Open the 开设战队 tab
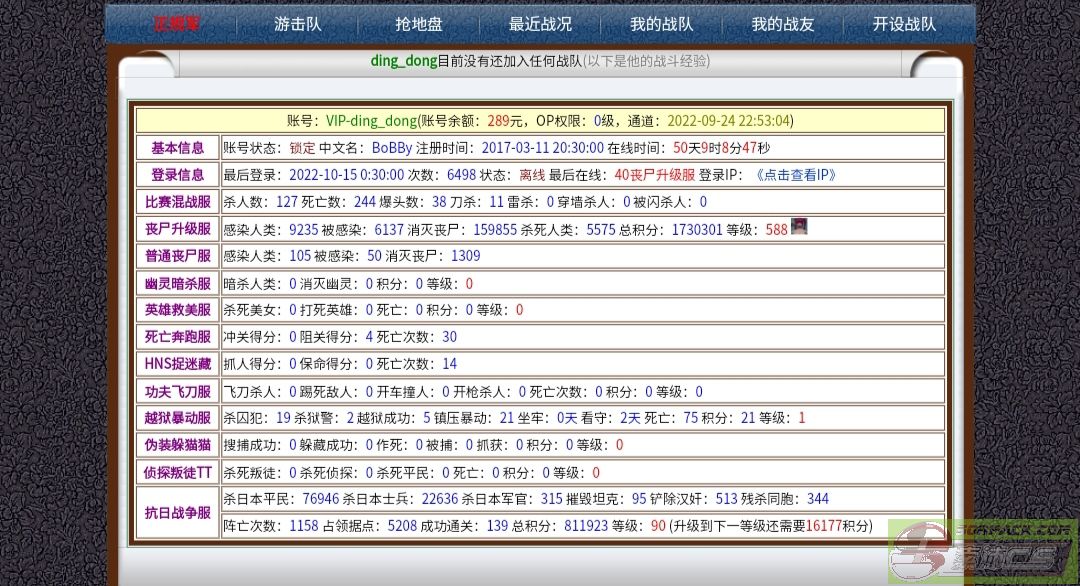Image resolution: width=1080 pixels, height=586 pixels. (904, 24)
